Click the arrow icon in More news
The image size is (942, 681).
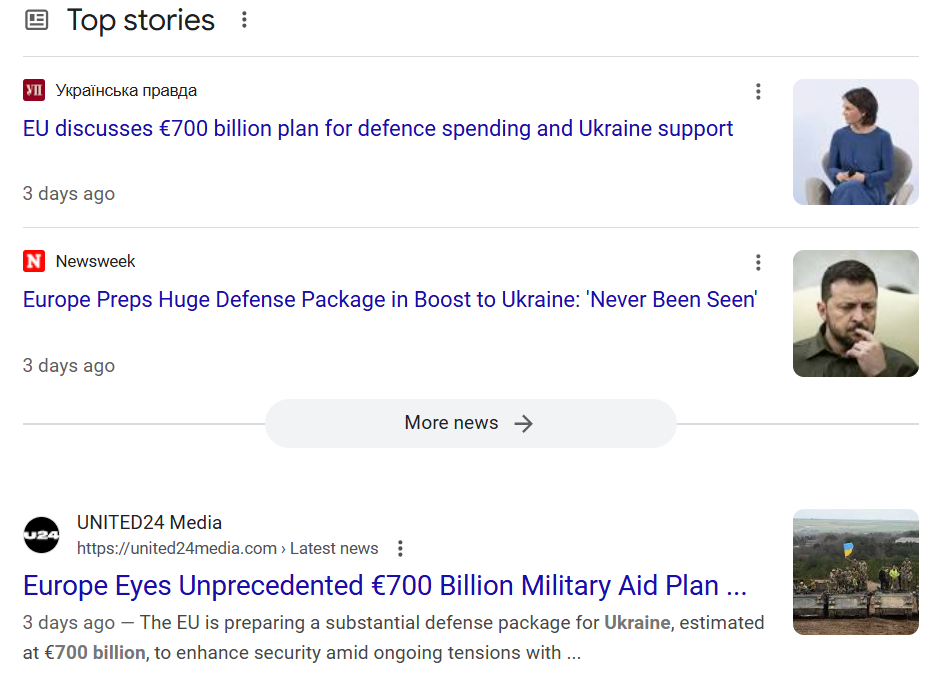(524, 424)
